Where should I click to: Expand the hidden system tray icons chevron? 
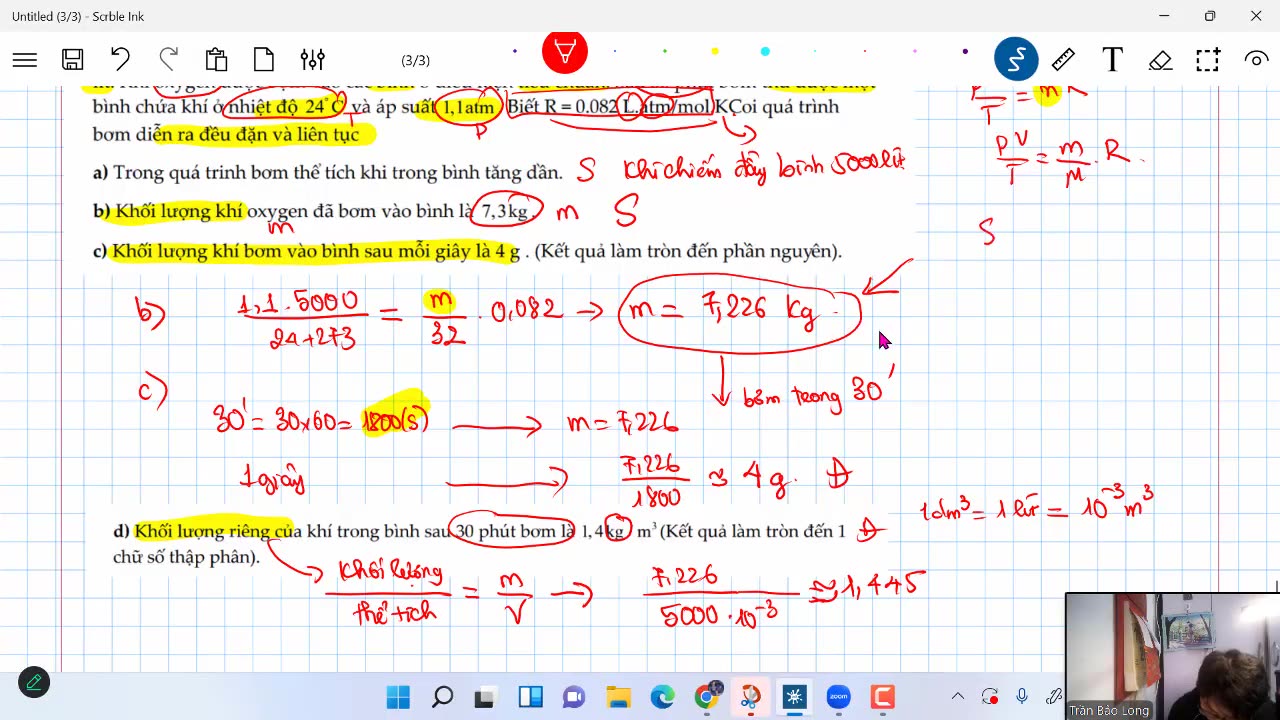click(958, 697)
